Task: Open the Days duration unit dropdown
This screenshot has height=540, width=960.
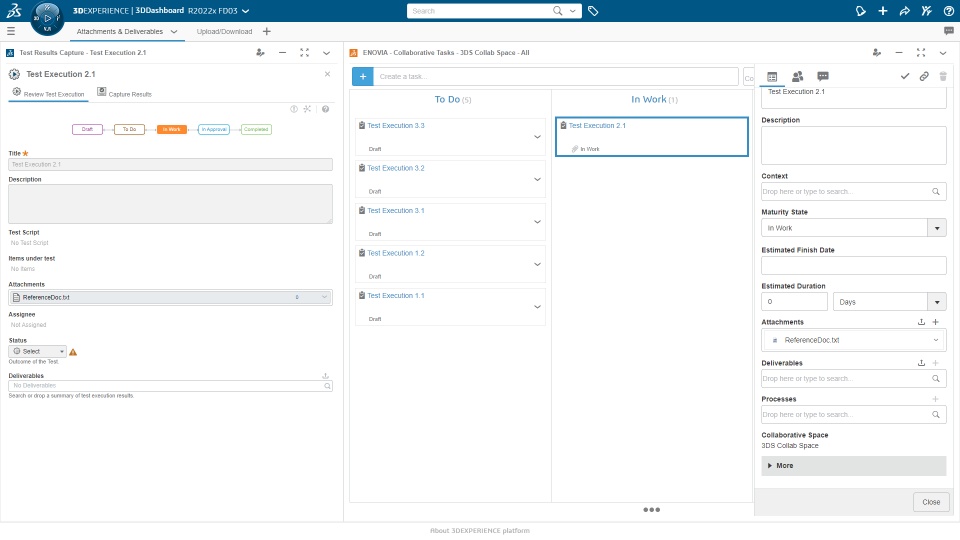Action: pos(890,302)
